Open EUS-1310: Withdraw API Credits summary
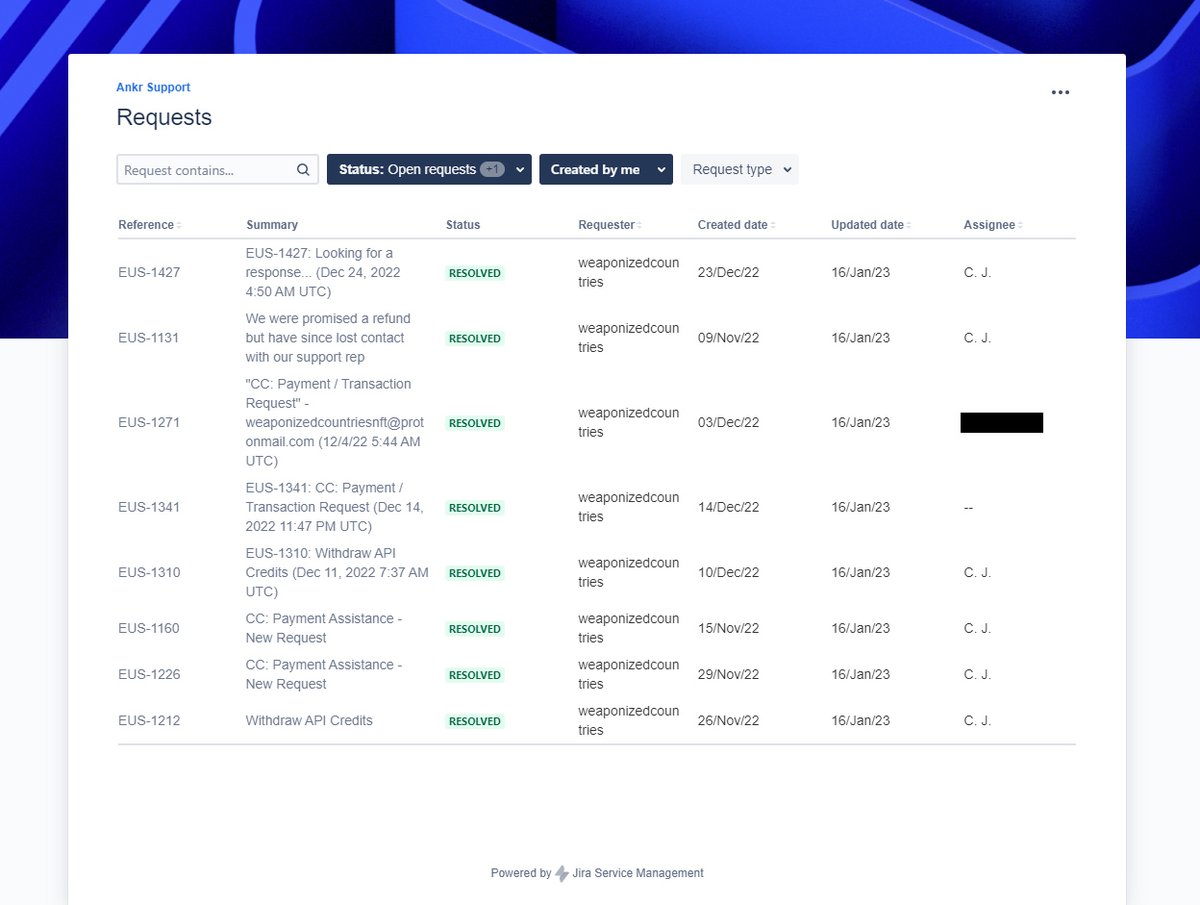 pos(337,573)
